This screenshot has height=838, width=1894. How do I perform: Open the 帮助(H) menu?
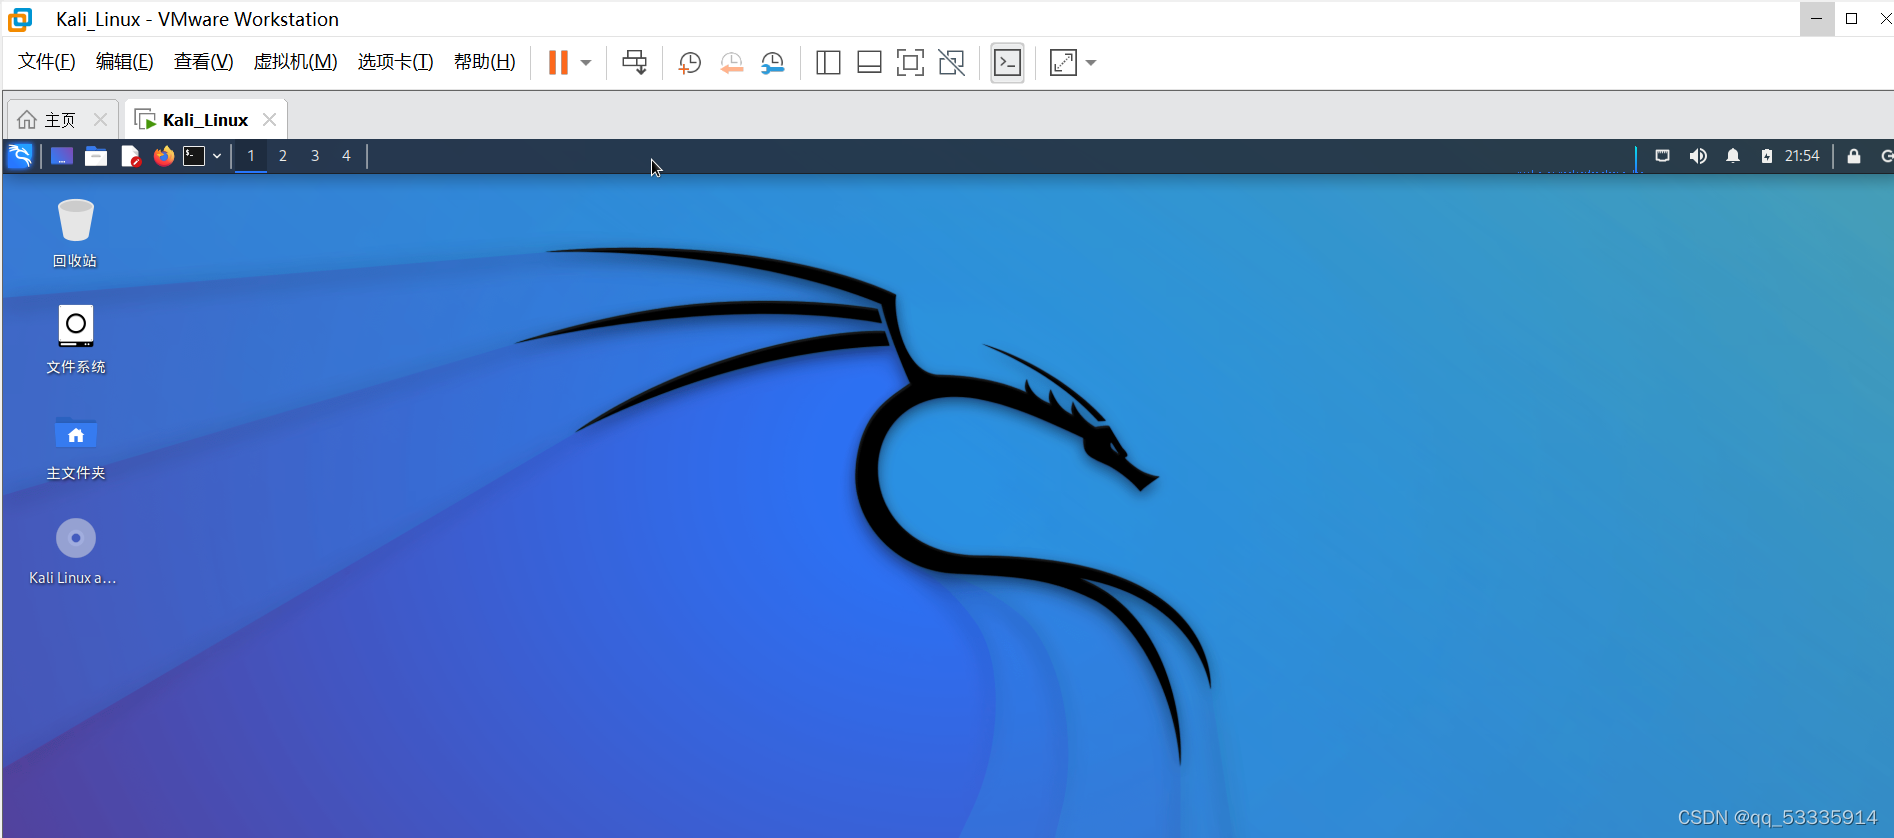(x=484, y=62)
